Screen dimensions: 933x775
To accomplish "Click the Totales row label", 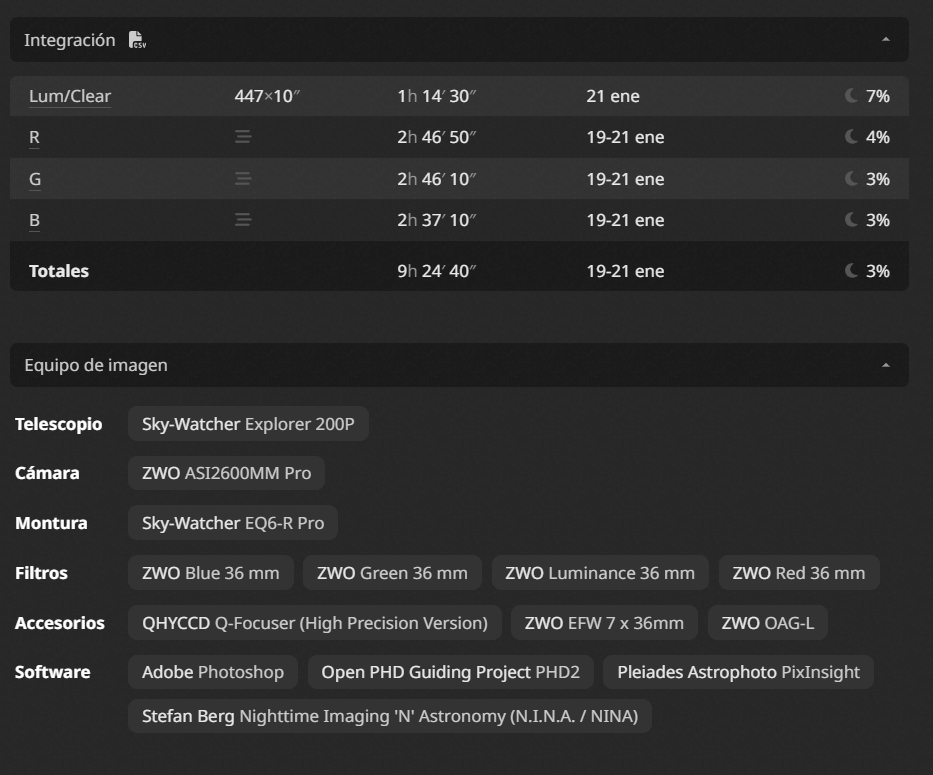I will coord(59,271).
